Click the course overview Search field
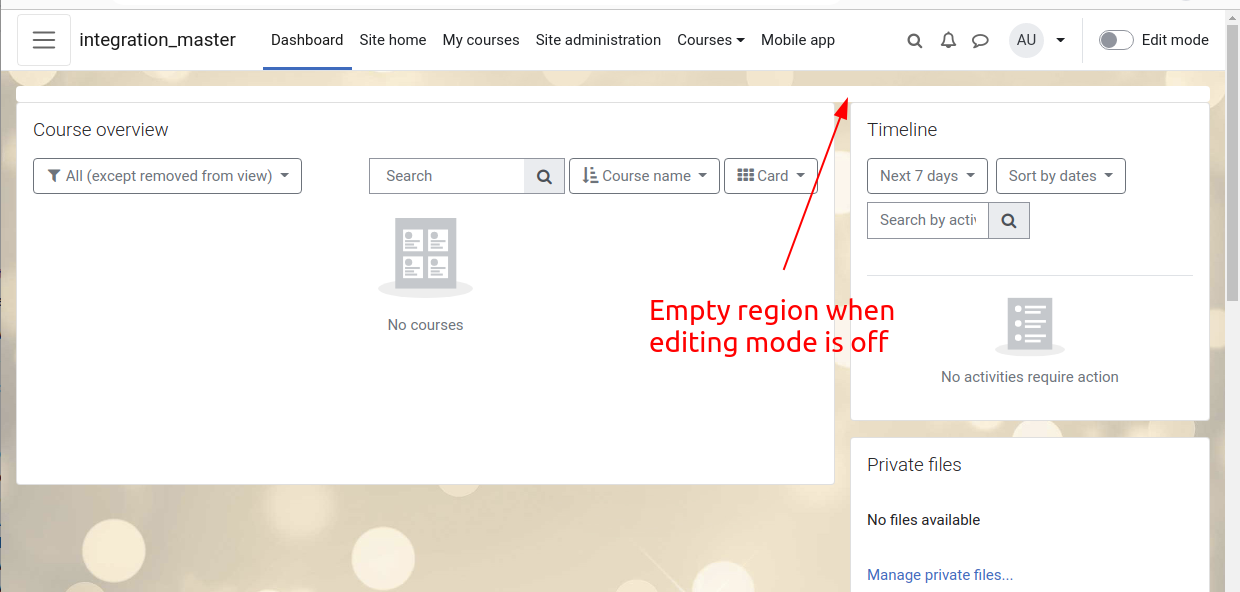The width and height of the screenshot is (1240, 592). pos(447,176)
